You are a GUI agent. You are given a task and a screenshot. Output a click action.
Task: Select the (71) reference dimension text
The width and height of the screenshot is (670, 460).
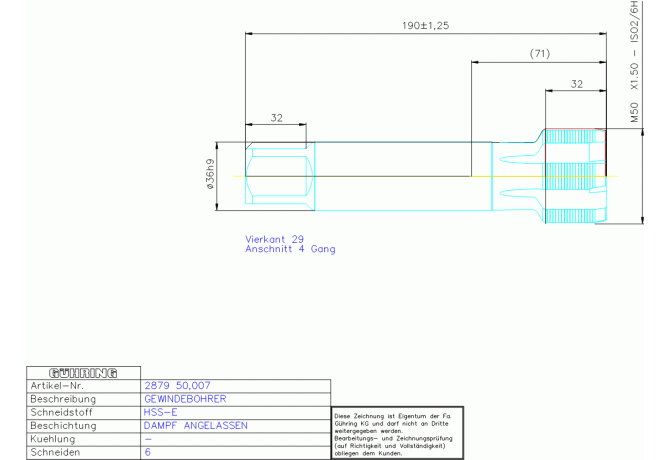(x=541, y=52)
